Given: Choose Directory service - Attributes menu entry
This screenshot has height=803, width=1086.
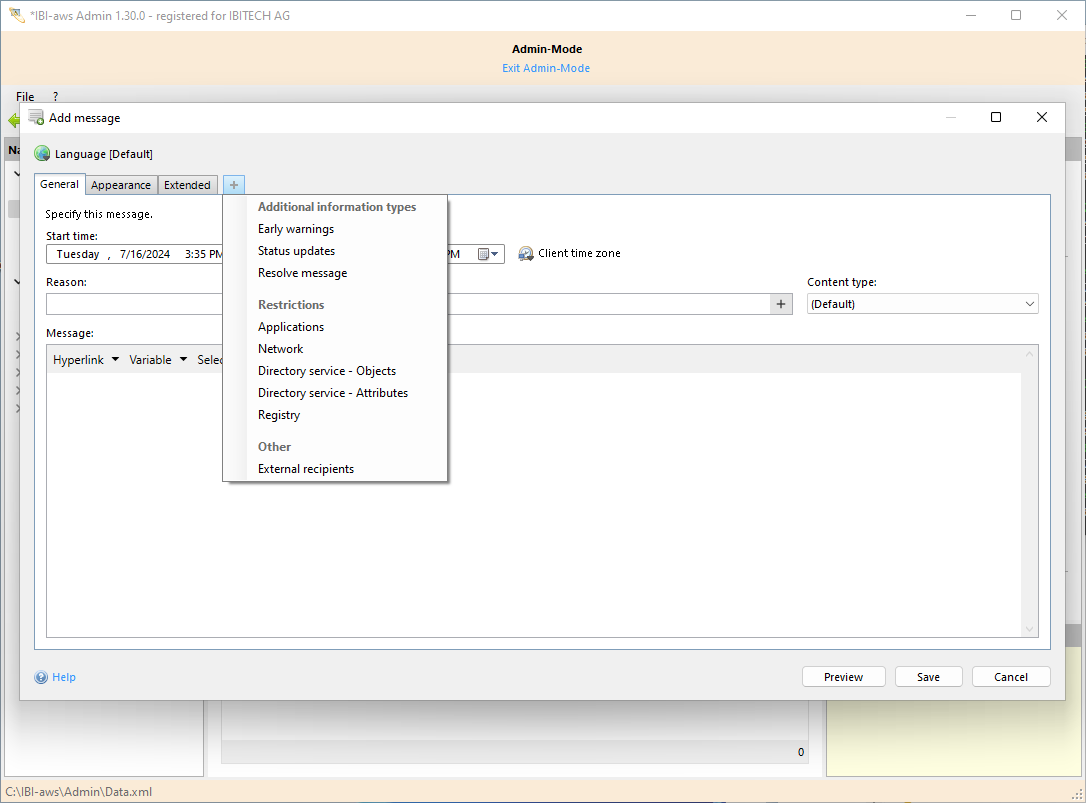Looking at the screenshot, I should 333,393.
